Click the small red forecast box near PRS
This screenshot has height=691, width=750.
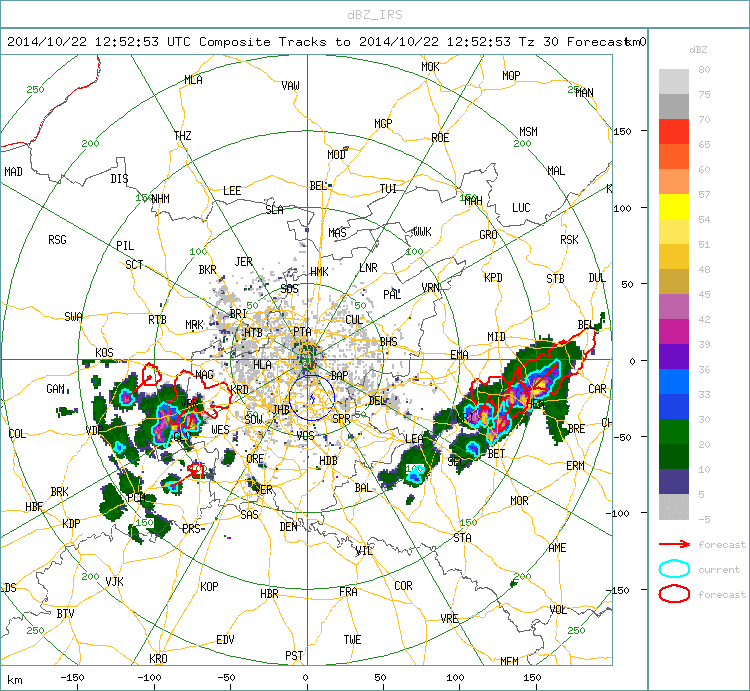pos(196,471)
